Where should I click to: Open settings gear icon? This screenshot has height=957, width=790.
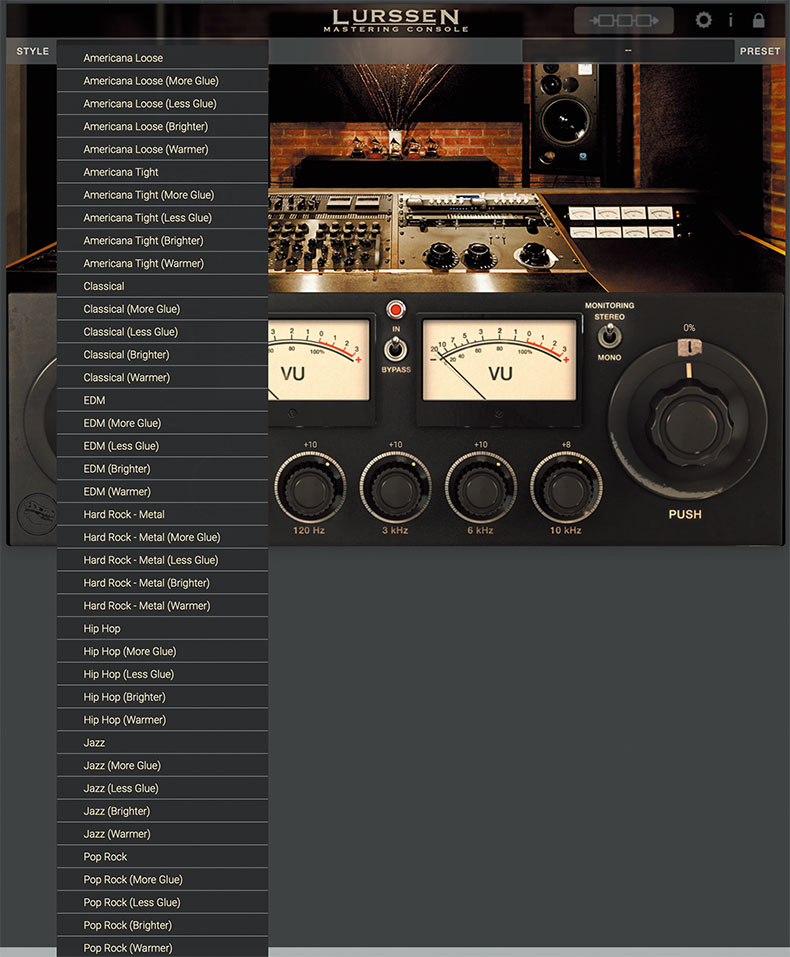(x=703, y=20)
